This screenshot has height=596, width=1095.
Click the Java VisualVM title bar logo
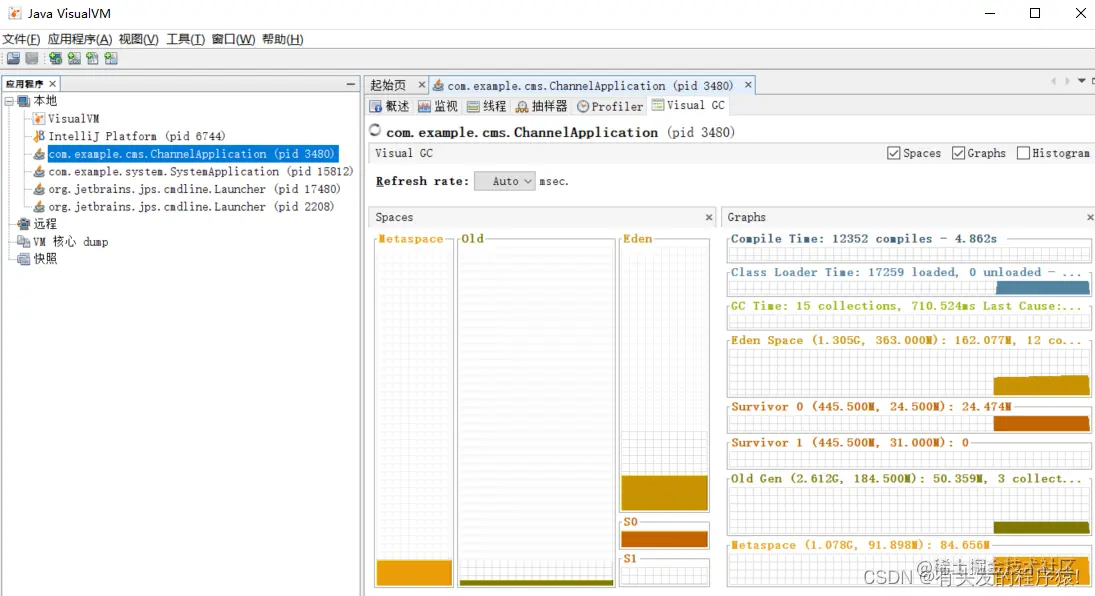coord(14,13)
